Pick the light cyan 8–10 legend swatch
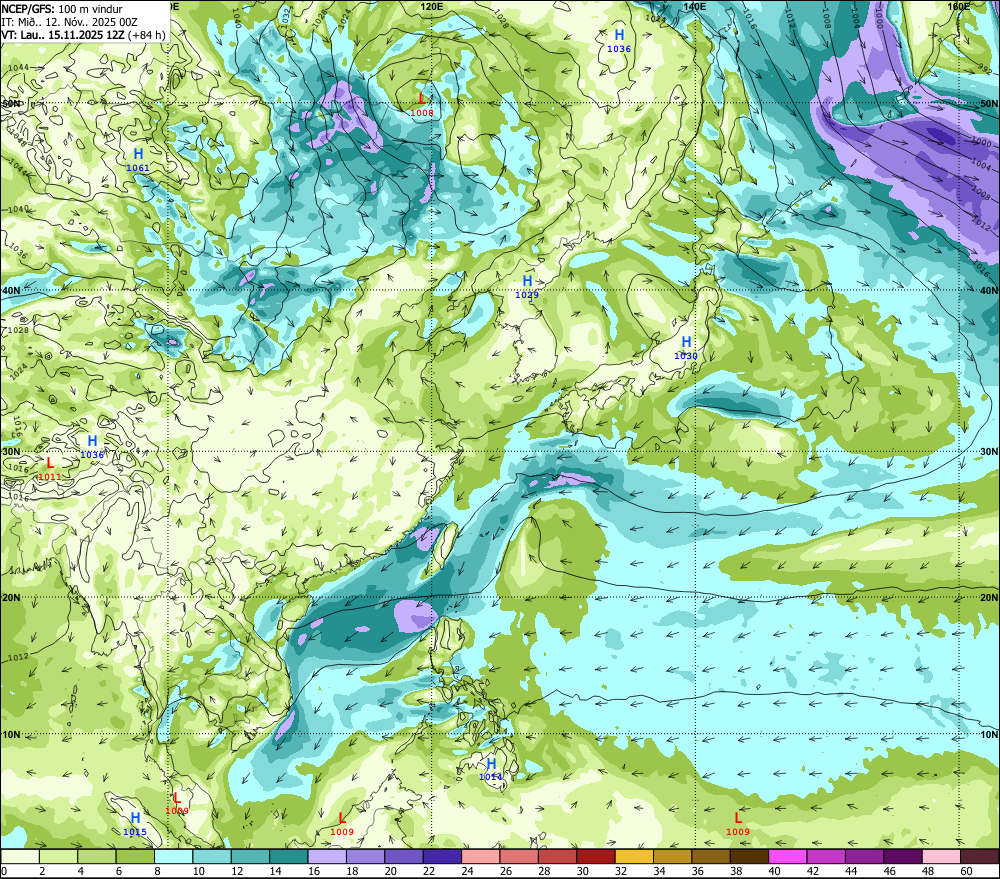The height and width of the screenshot is (879, 1000). click(x=173, y=857)
